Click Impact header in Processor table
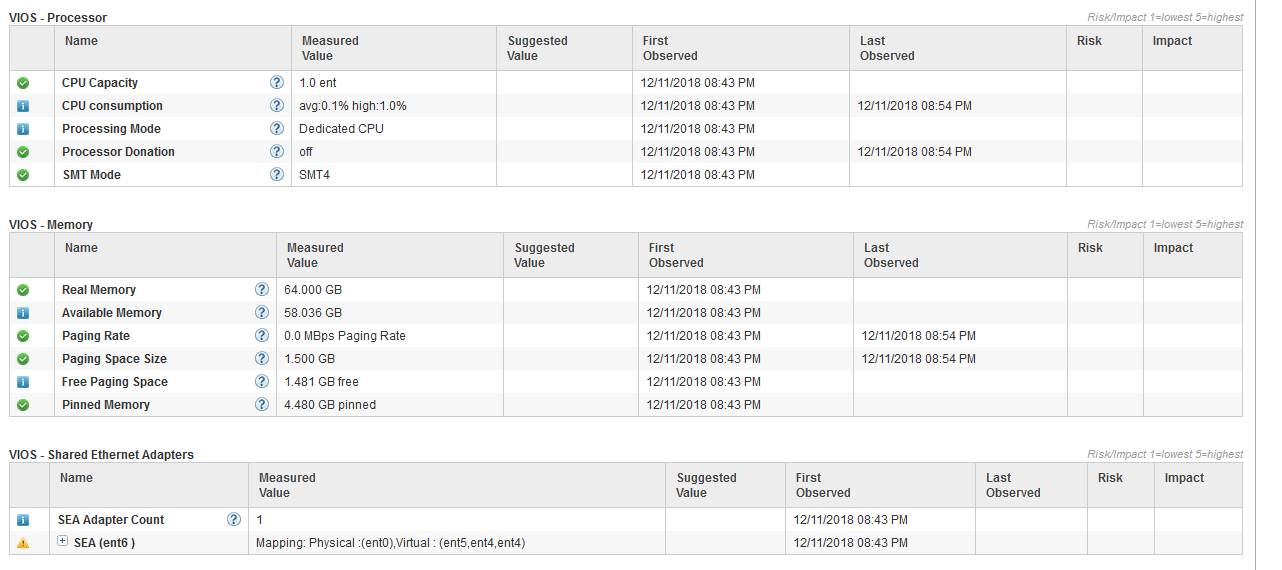Viewport: 1282px width, 570px height. click(1172, 41)
